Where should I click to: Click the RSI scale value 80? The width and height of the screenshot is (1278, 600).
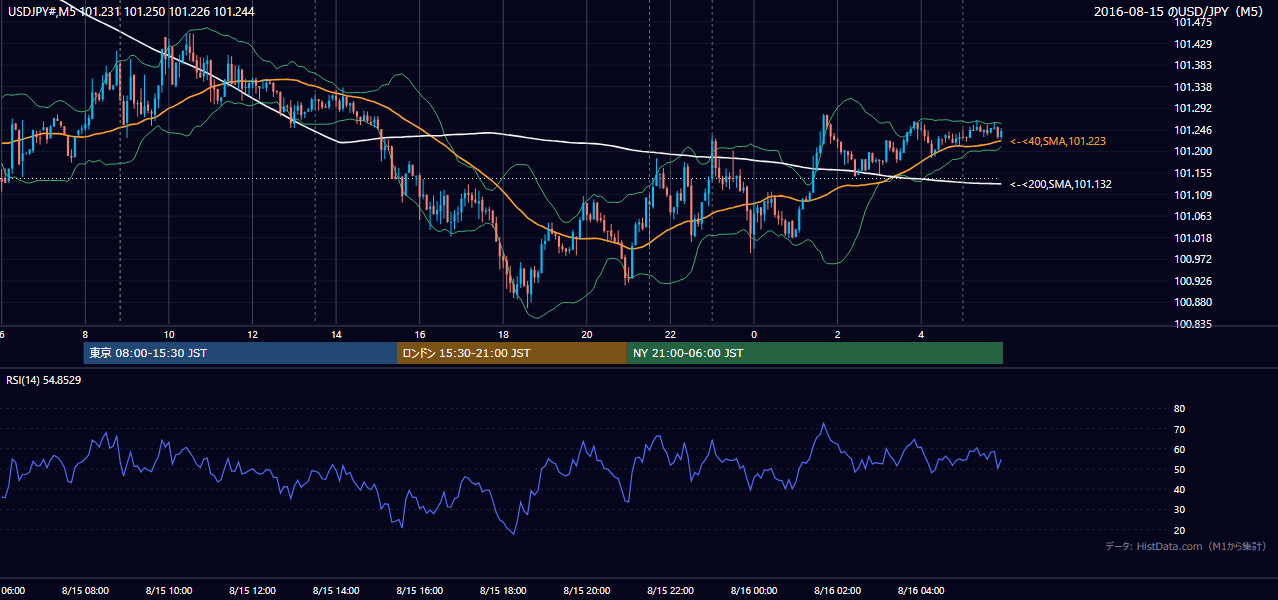pos(1179,409)
